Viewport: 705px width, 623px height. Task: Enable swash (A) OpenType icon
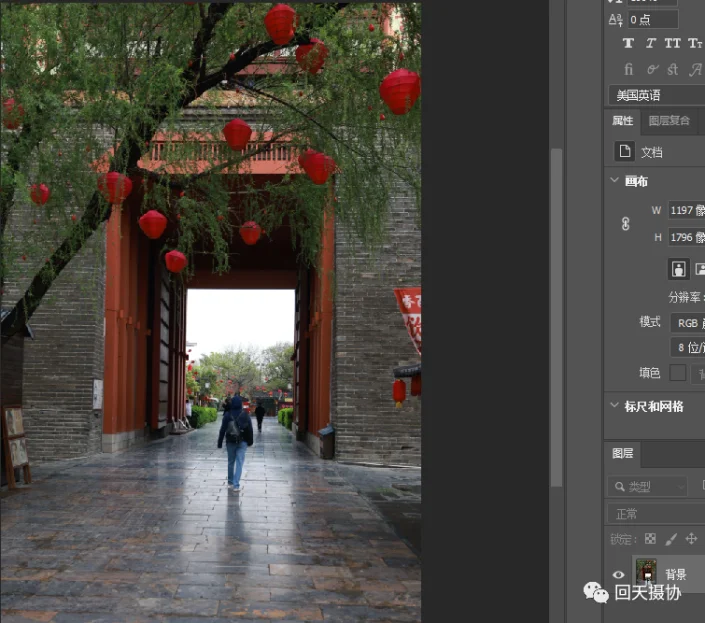696,69
